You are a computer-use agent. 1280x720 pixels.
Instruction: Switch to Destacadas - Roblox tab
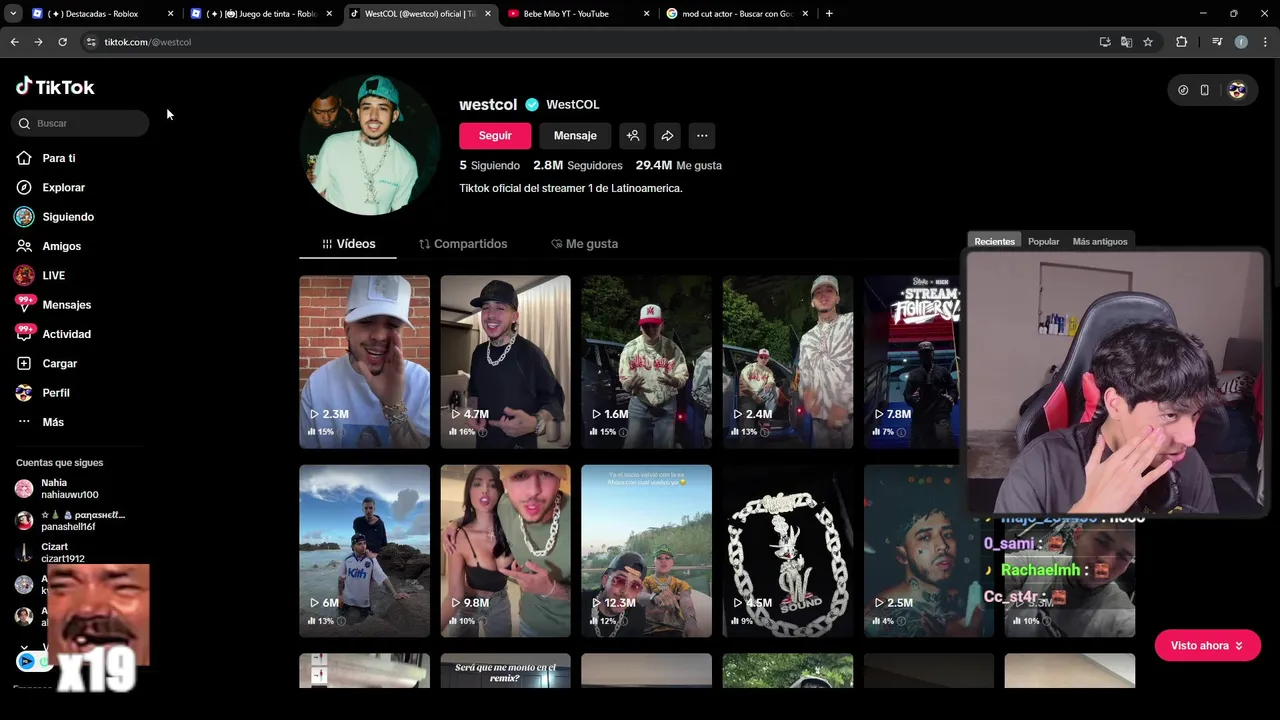[x=102, y=14]
